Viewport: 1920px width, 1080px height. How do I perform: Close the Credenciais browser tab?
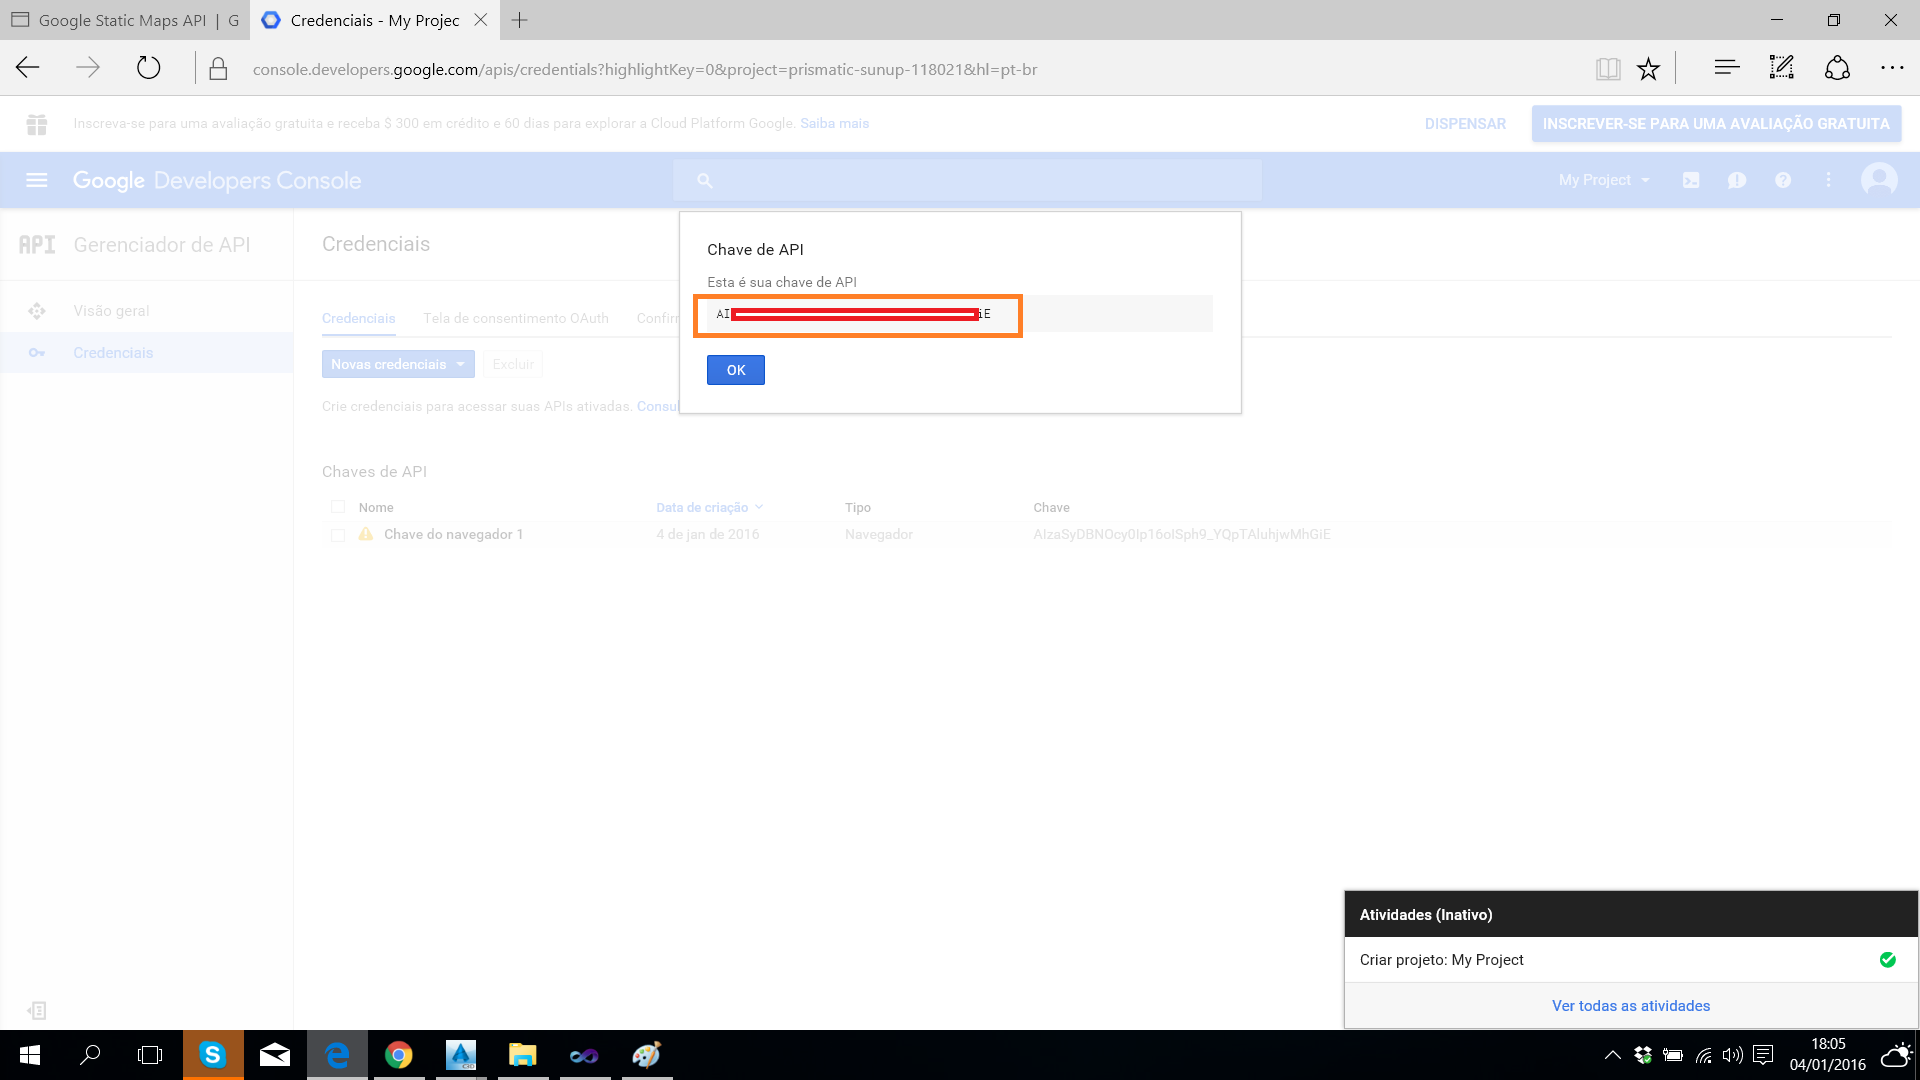point(481,20)
